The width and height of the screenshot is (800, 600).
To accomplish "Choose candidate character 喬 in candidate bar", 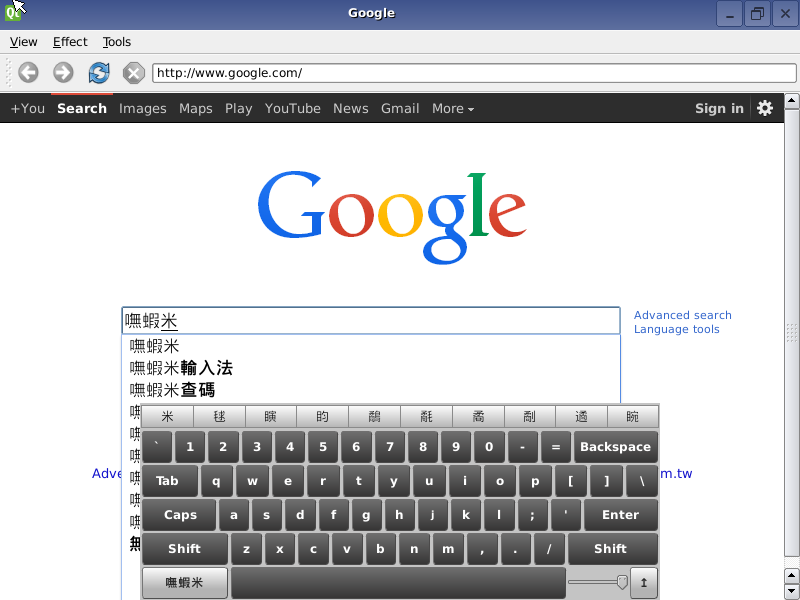I will pyautogui.click(x=478, y=417).
